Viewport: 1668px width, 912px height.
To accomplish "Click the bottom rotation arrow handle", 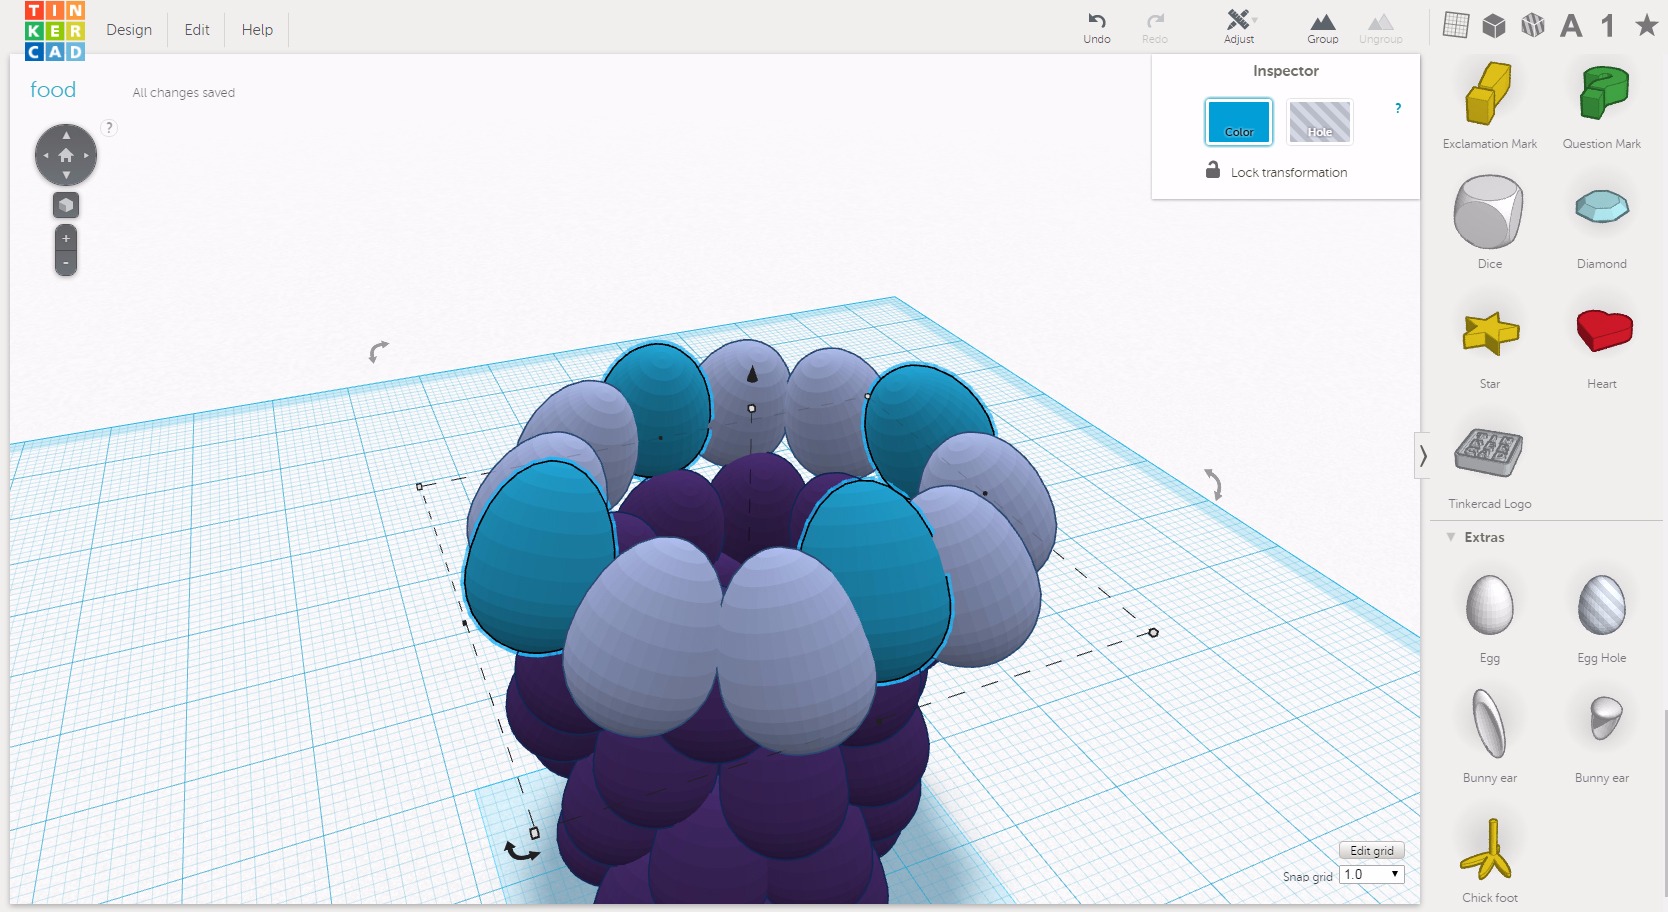I will click(x=521, y=852).
